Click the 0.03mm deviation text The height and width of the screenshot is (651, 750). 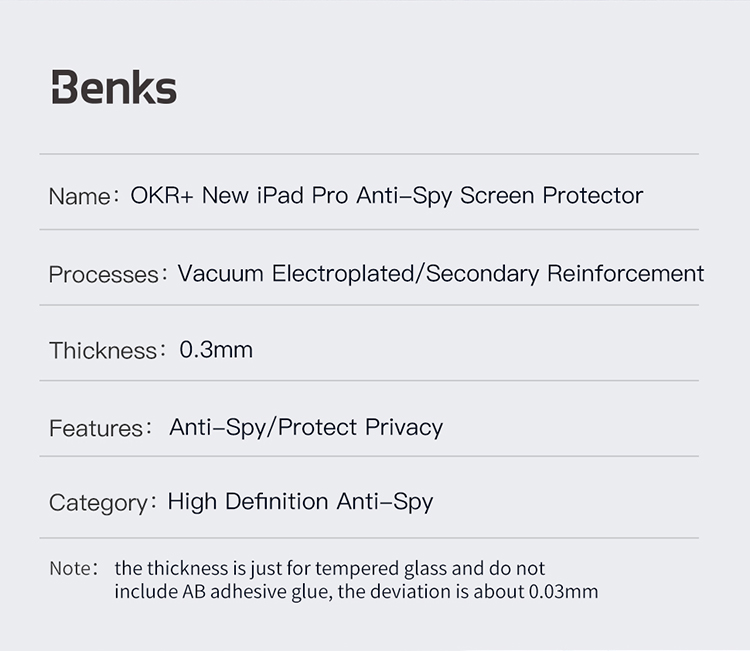(563, 592)
